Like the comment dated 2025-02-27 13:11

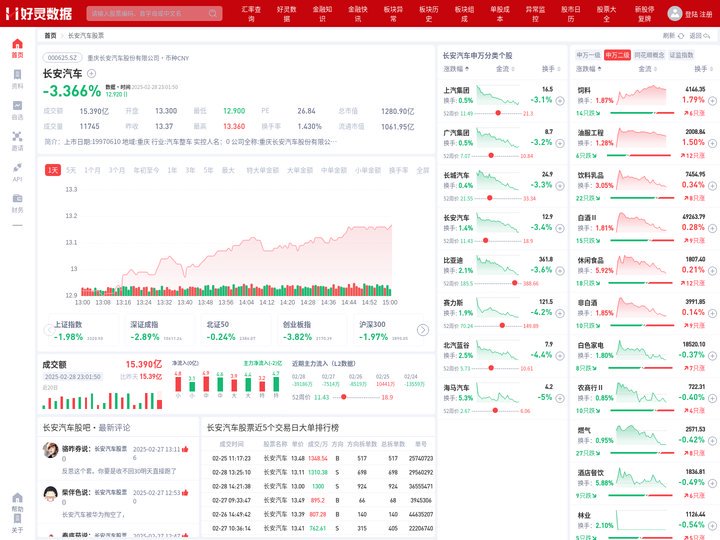click(x=185, y=449)
